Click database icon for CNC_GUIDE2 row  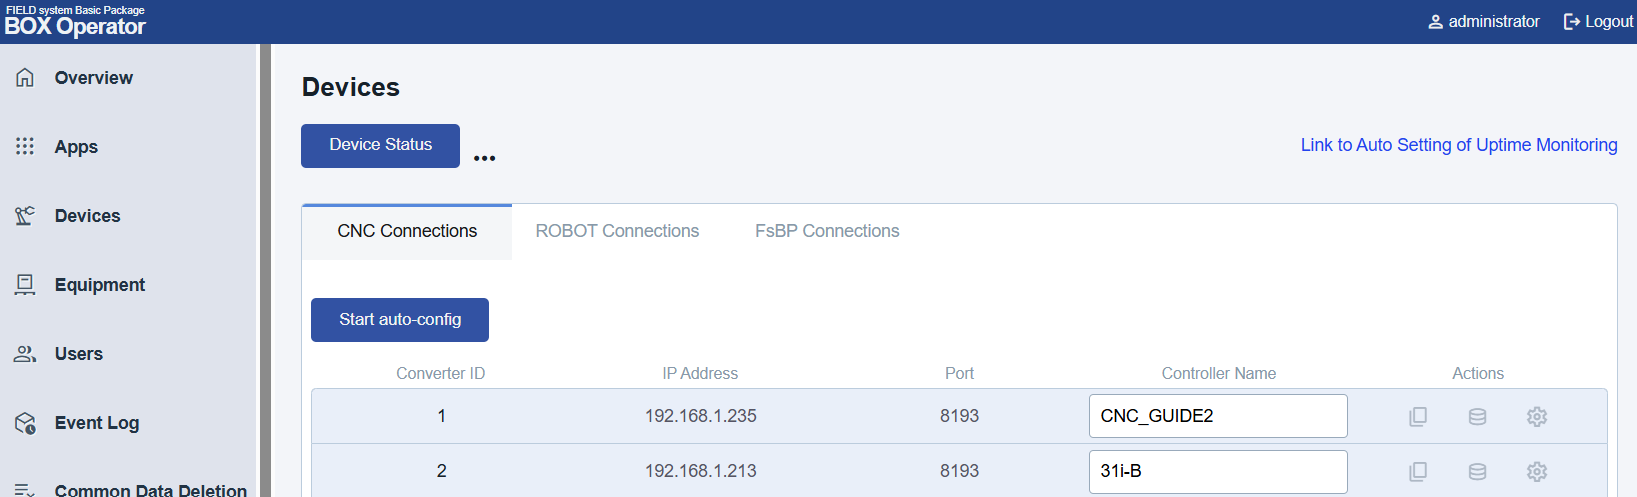click(1477, 417)
